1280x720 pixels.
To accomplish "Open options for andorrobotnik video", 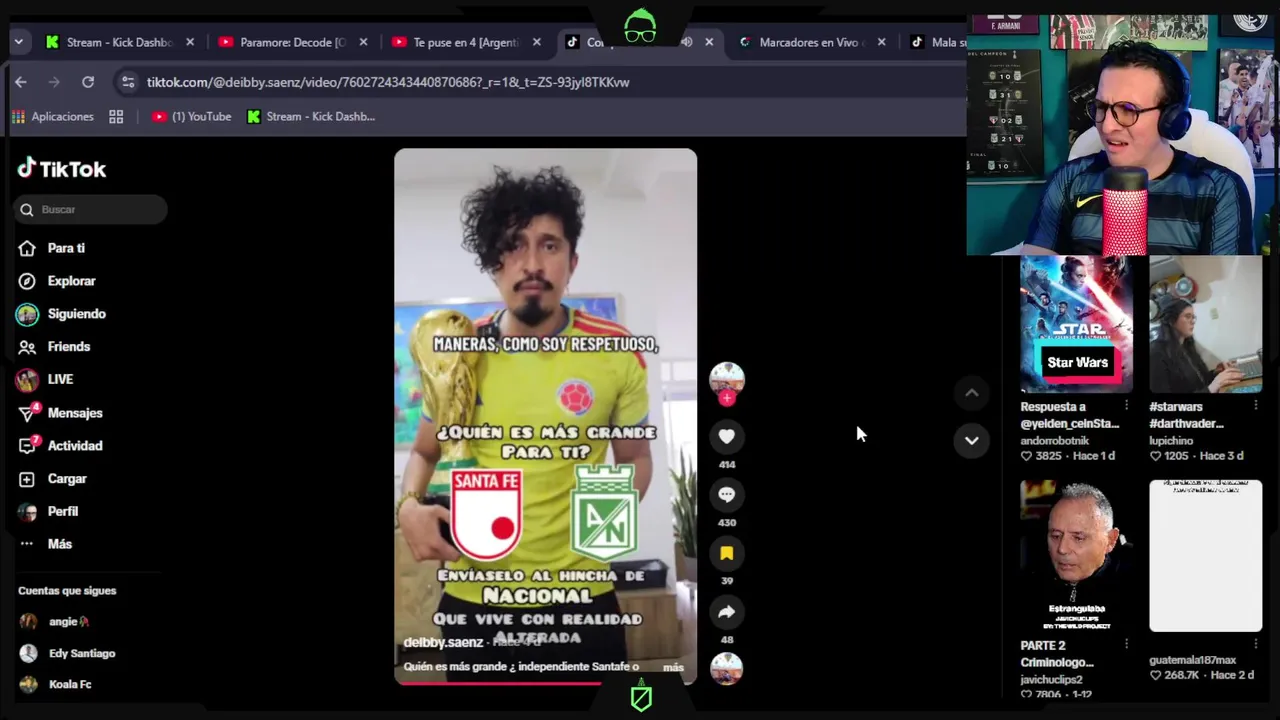I will pyautogui.click(x=1127, y=406).
